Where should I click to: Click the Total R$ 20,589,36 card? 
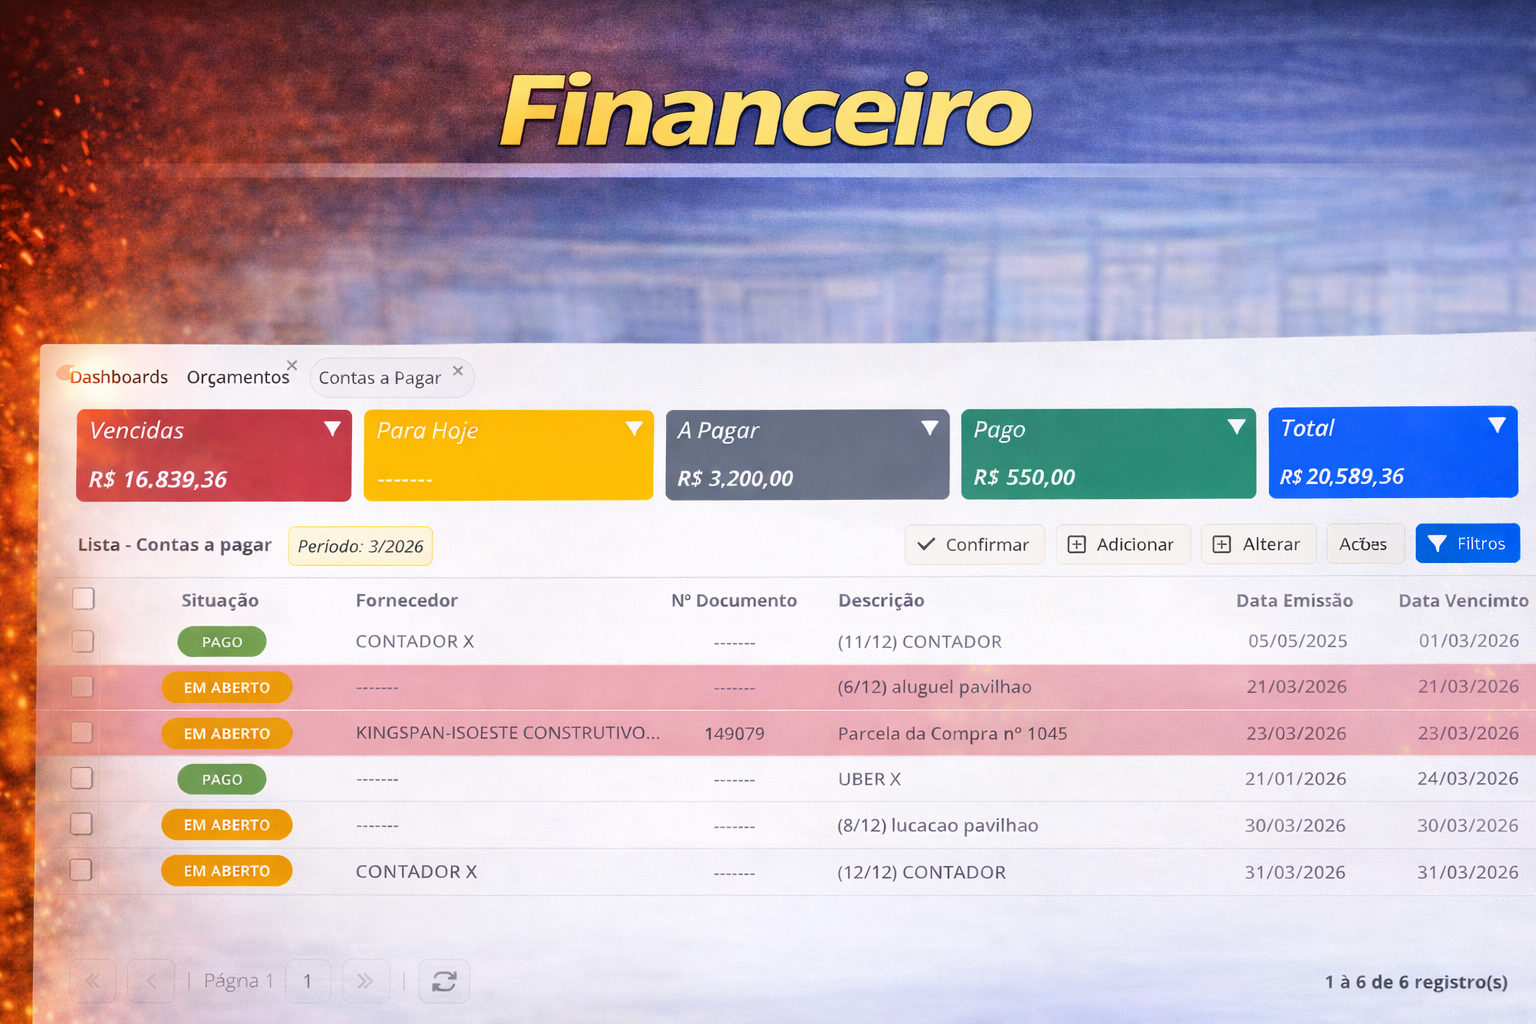click(1393, 451)
